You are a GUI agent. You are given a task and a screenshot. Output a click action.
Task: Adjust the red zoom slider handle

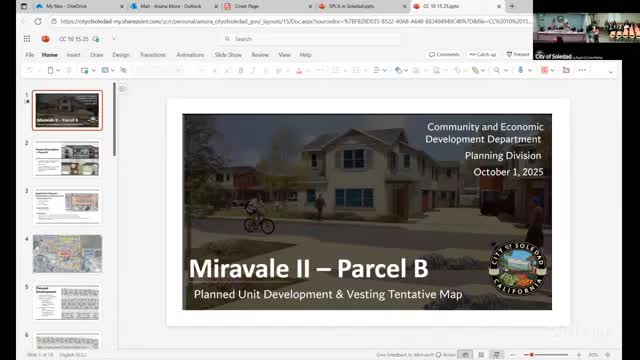[532, 355]
